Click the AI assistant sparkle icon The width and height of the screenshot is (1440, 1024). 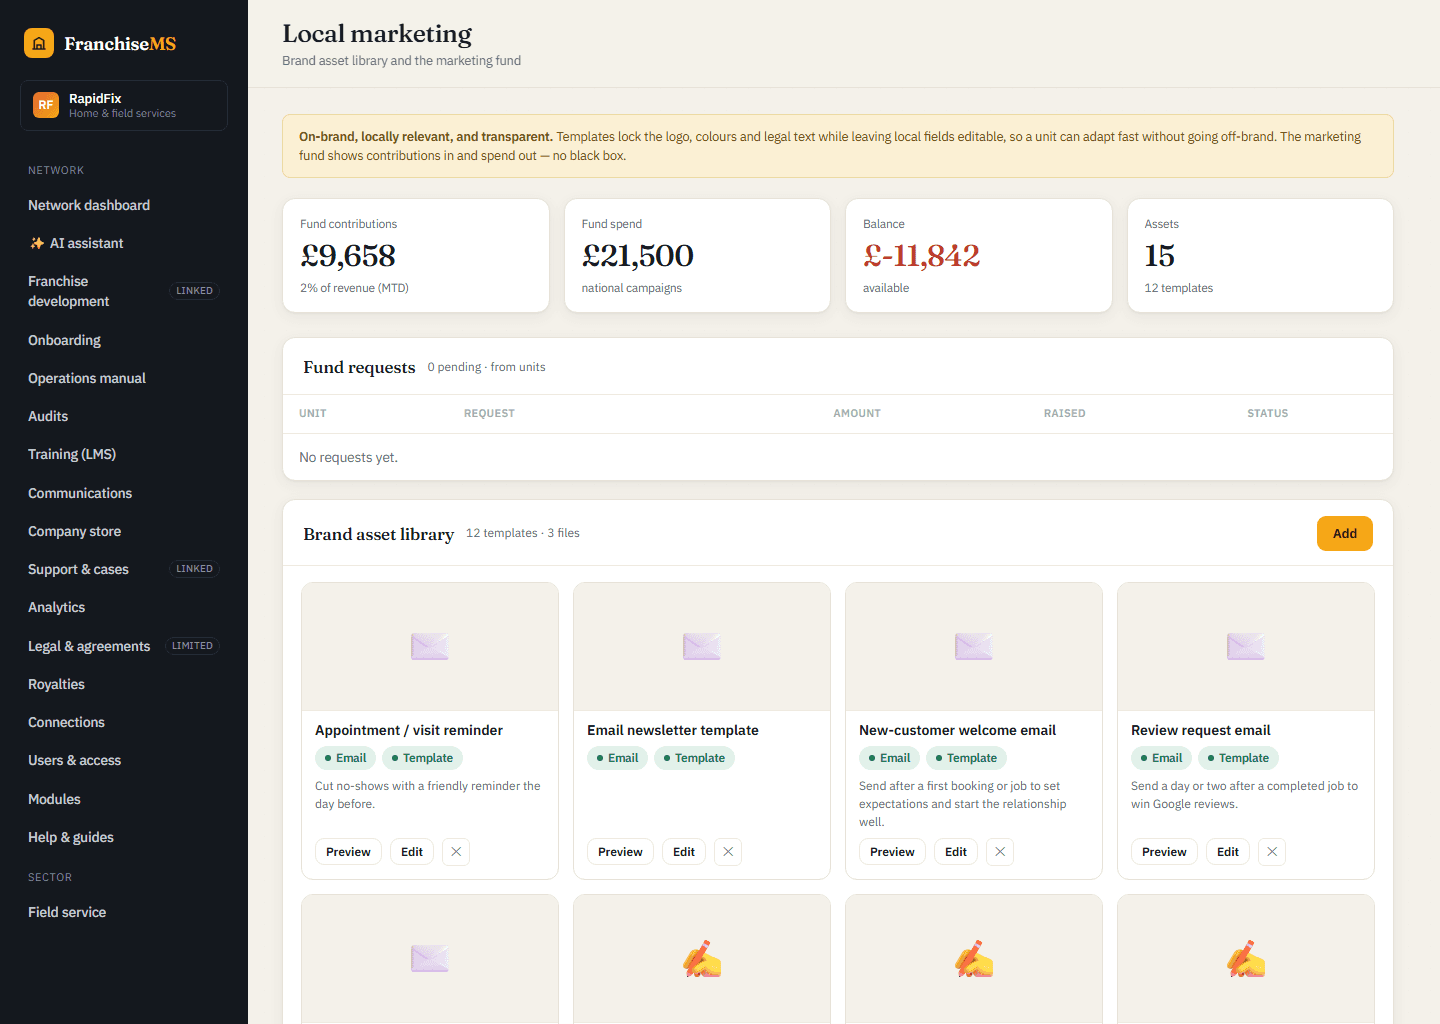[37, 243]
